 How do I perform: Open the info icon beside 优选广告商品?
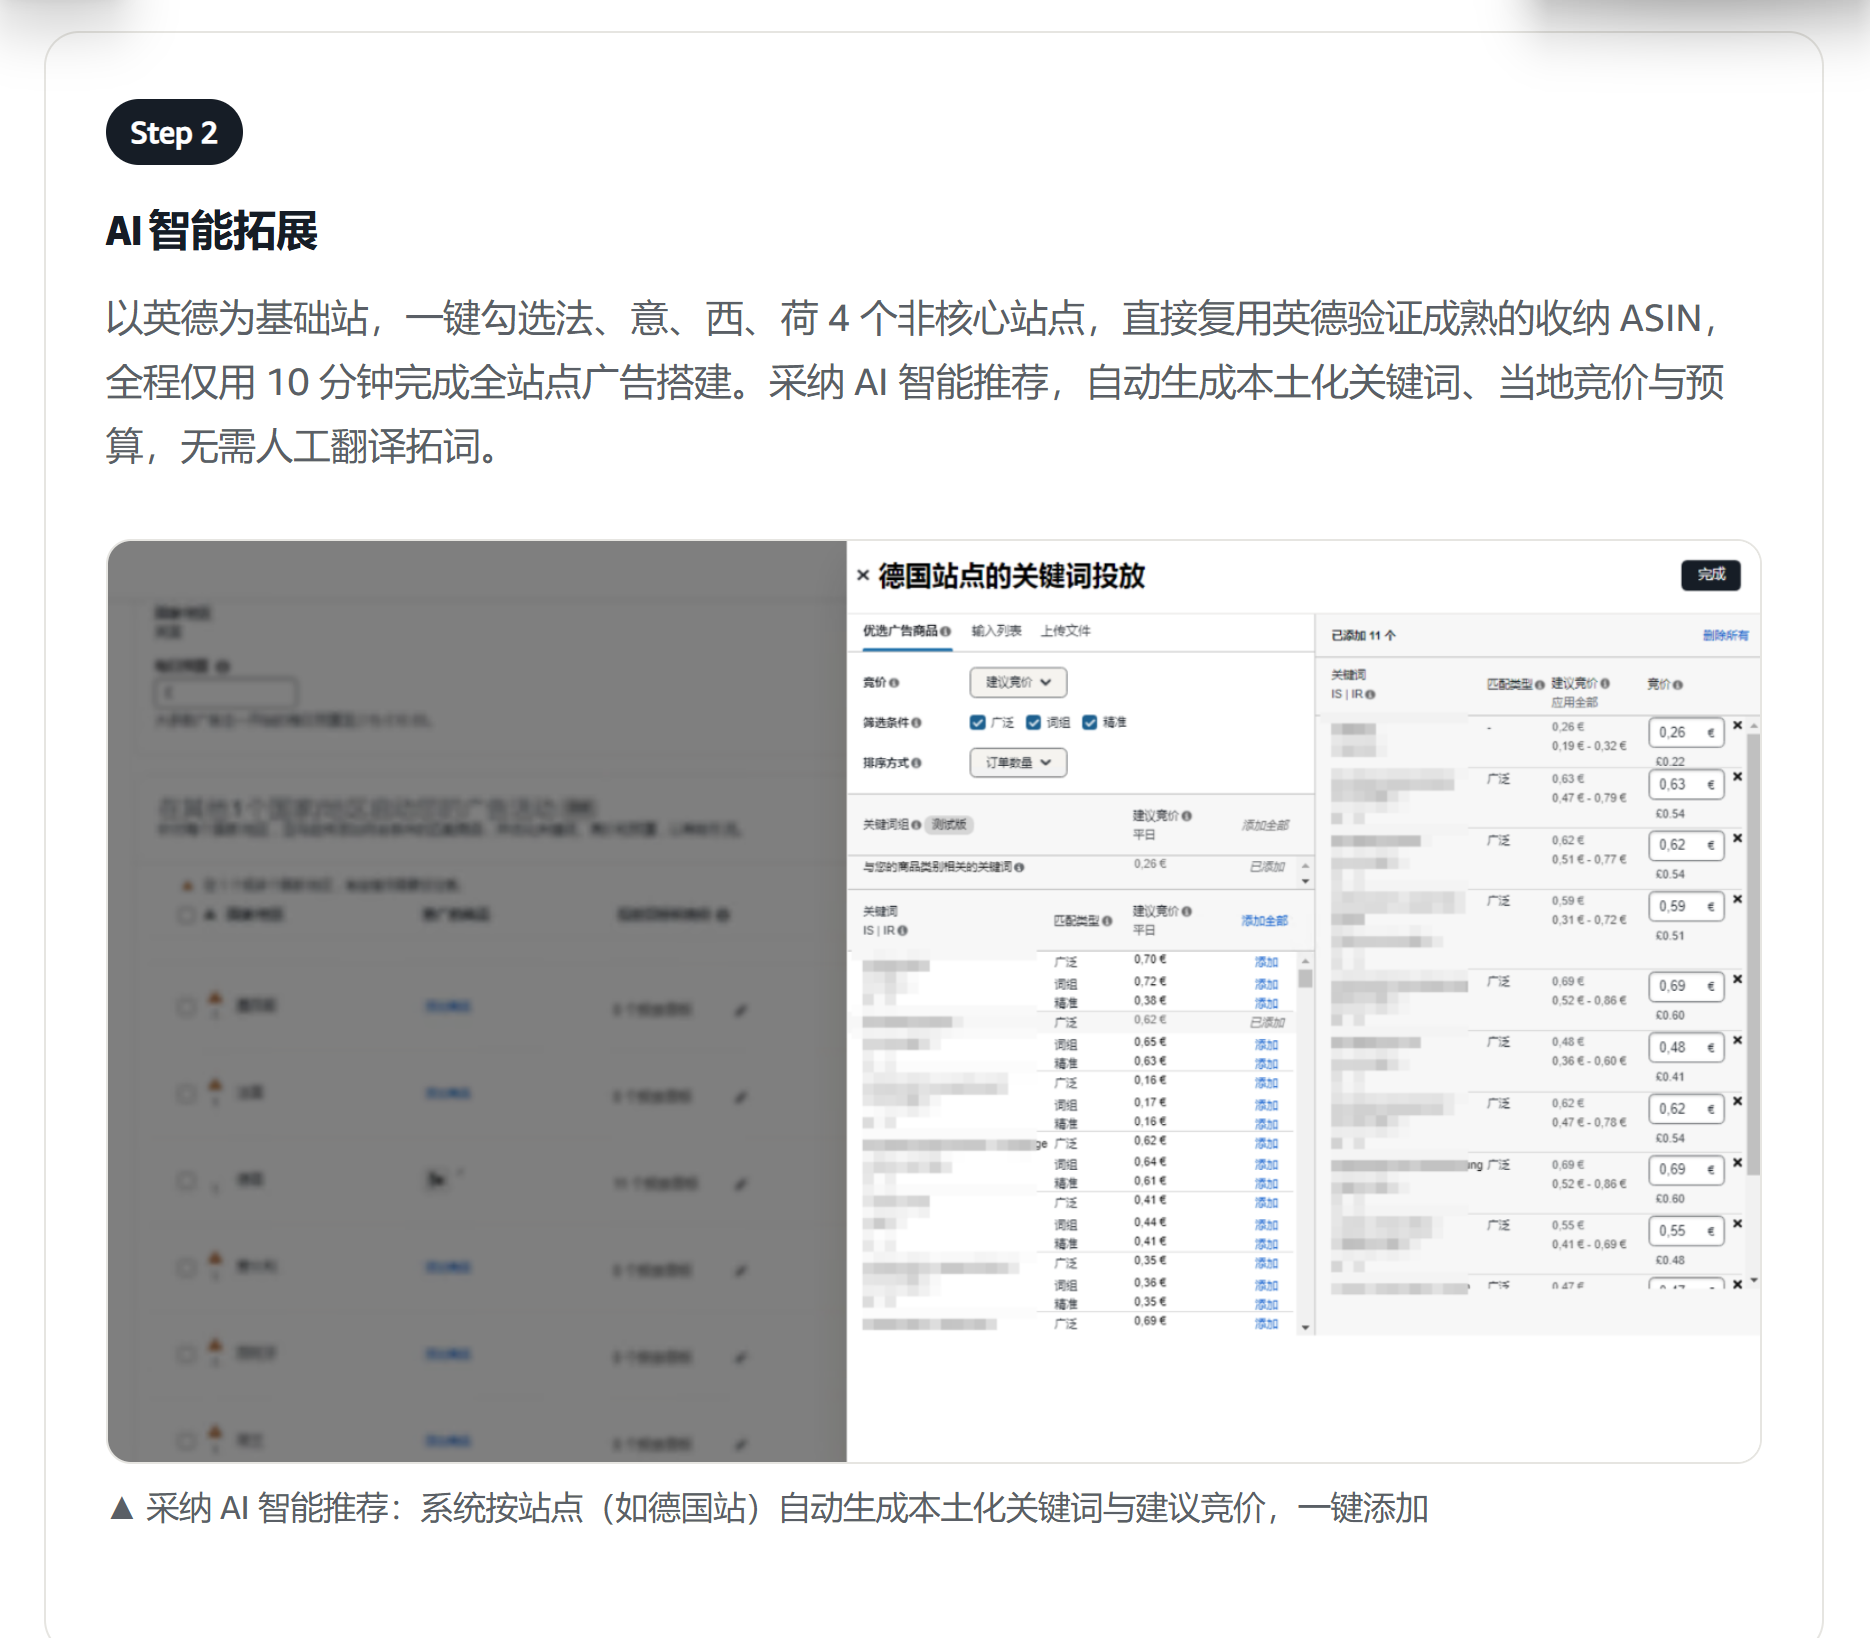point(945,631)
